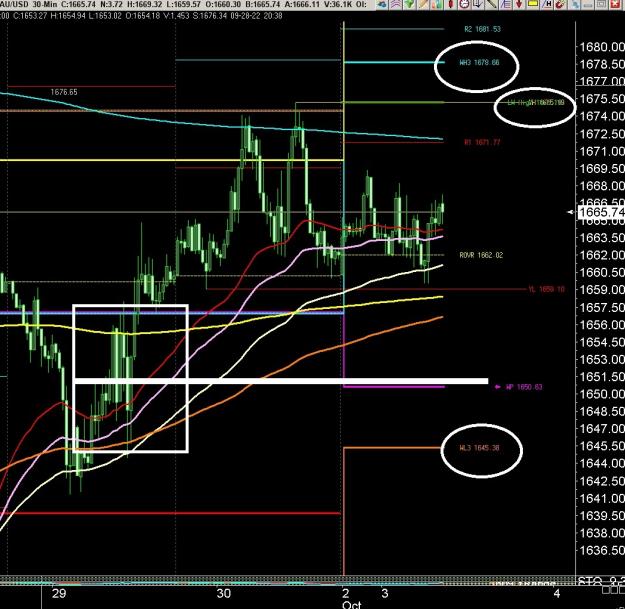Viewport: 625px width, 609px height.
Task: Click the restore window button in the top right
Action: (x=602, y=4)
